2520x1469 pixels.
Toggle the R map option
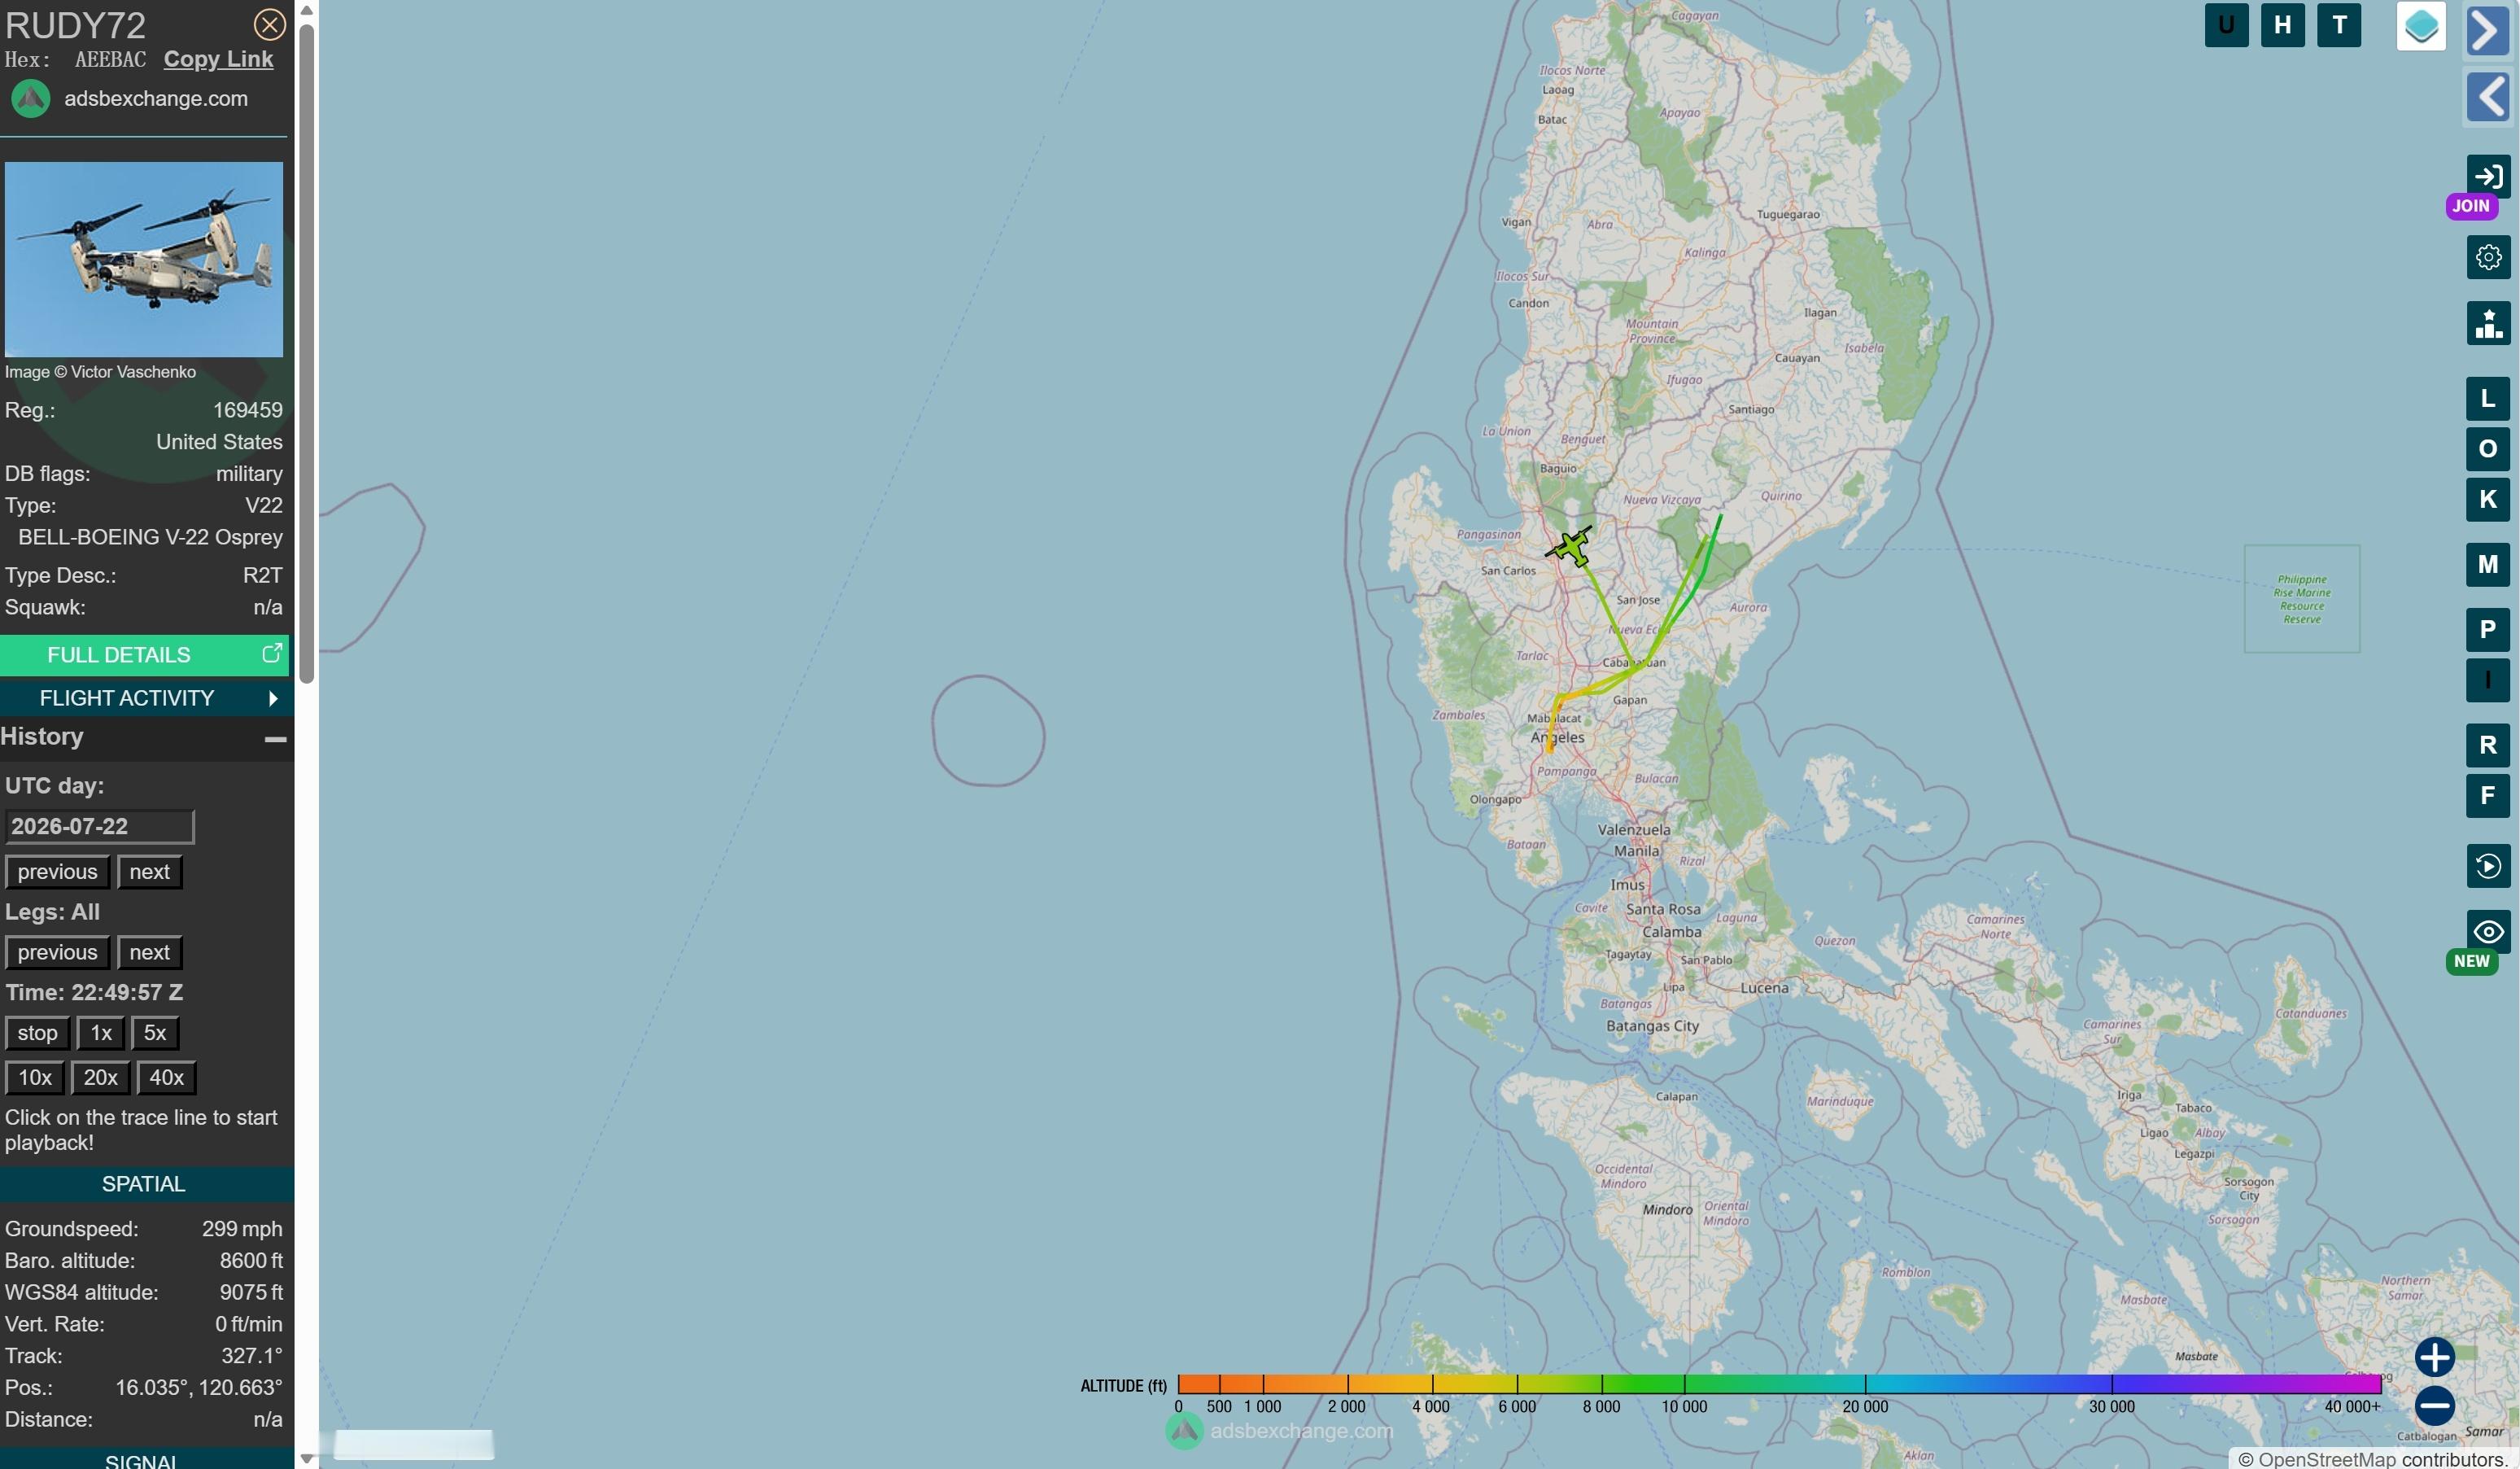(x=2488, y=745)
